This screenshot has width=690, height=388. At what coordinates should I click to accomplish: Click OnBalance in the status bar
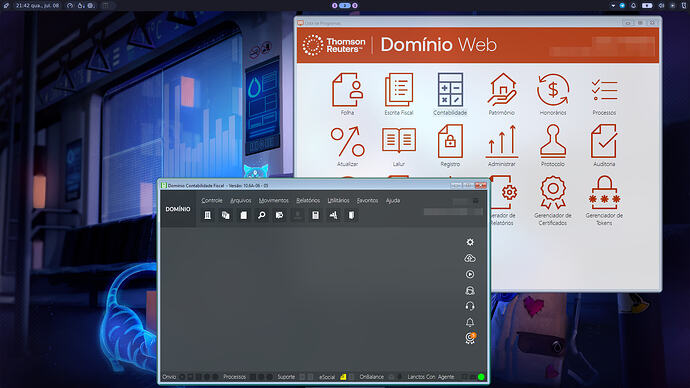372,377
